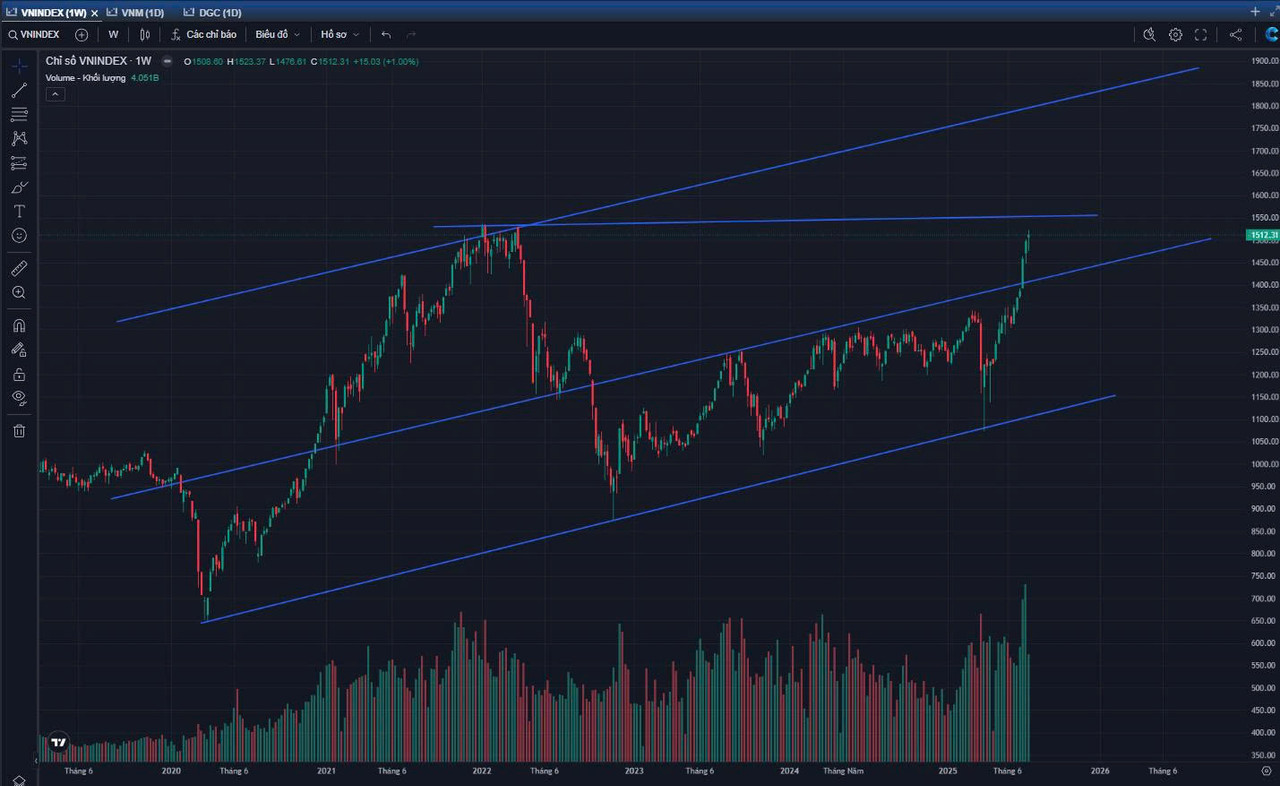Viewport: 1280px width, 786px height.
Task: Open the bottom-left hexagon tool icon
Action: click(18, 779)
